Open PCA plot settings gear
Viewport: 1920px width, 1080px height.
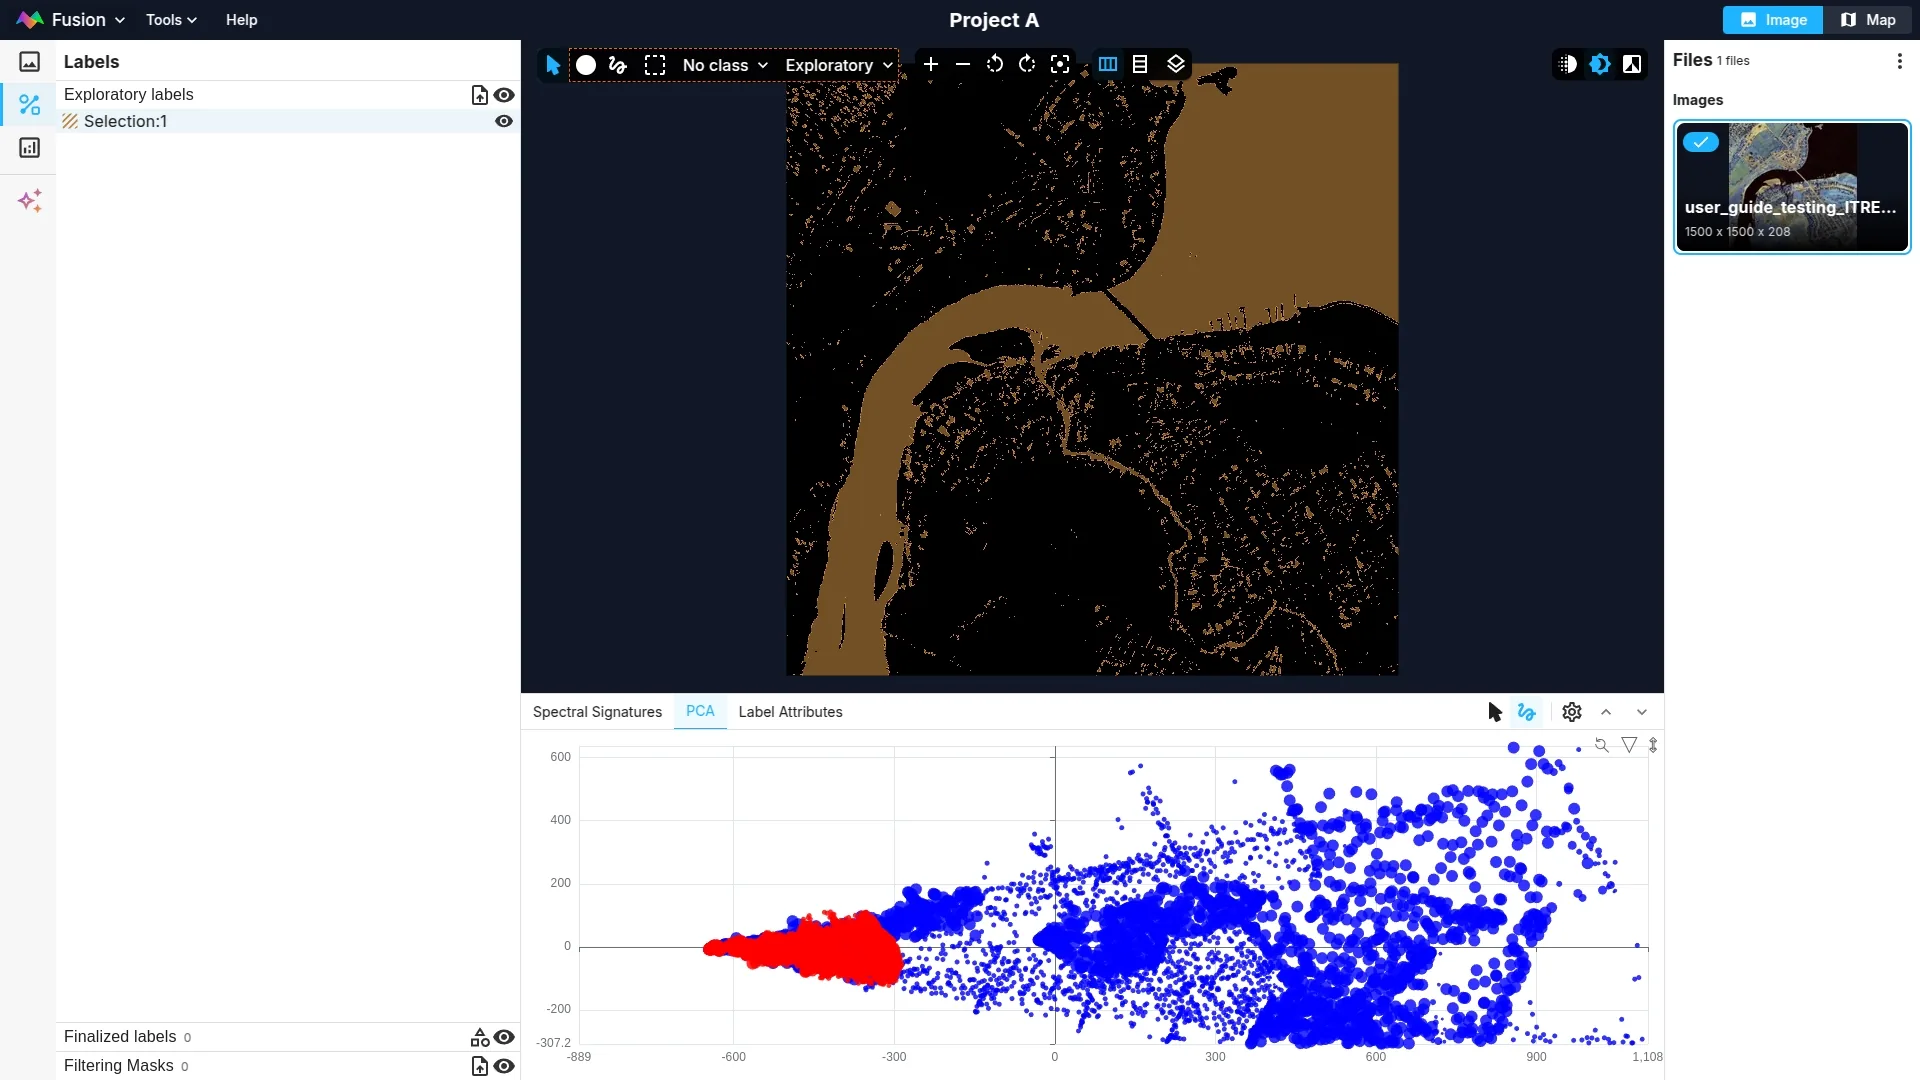[x=1572, y=712]
